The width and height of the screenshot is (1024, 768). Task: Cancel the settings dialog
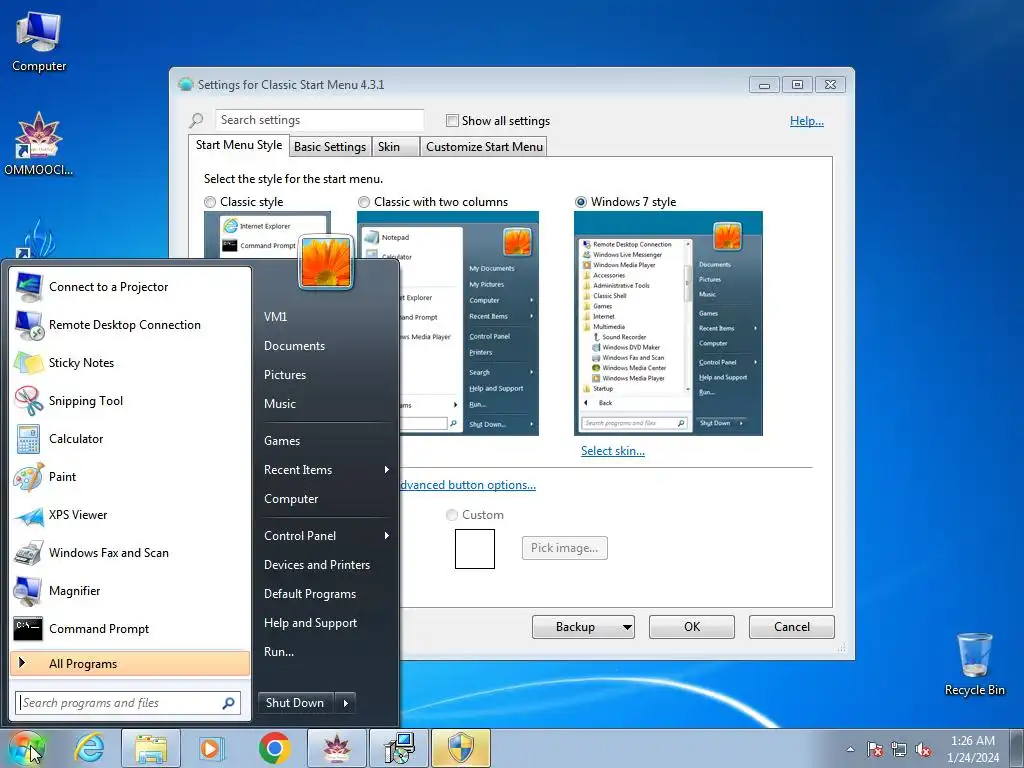(792, 627)
